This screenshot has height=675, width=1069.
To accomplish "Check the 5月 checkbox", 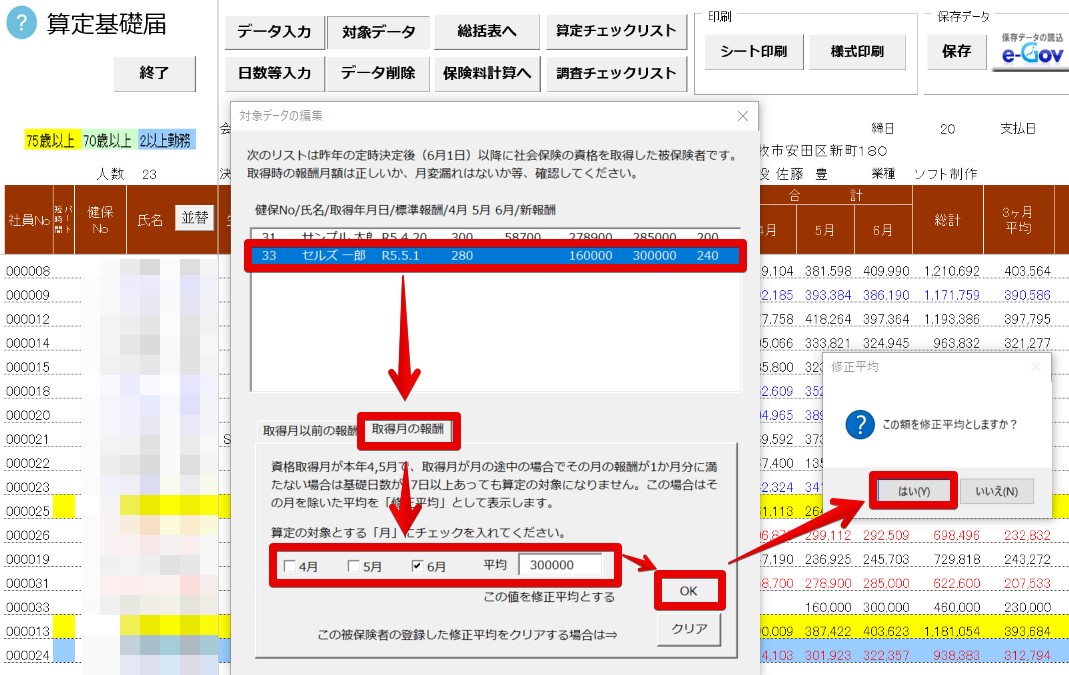I will coord(353,566).
